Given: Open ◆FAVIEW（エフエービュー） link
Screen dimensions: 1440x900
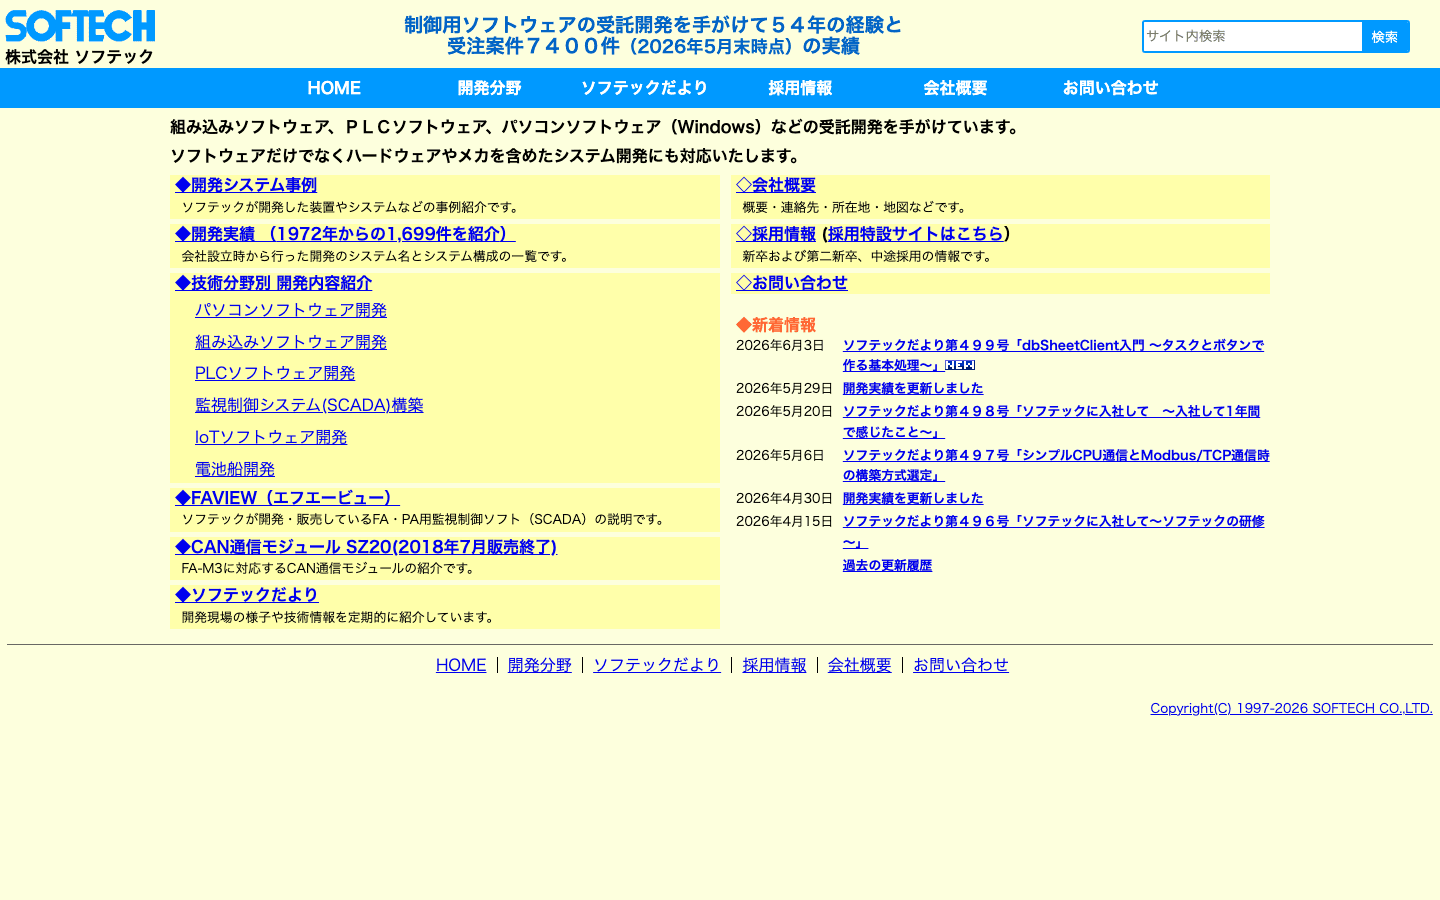Looking at the screenshot, I should tap(287, 498).
